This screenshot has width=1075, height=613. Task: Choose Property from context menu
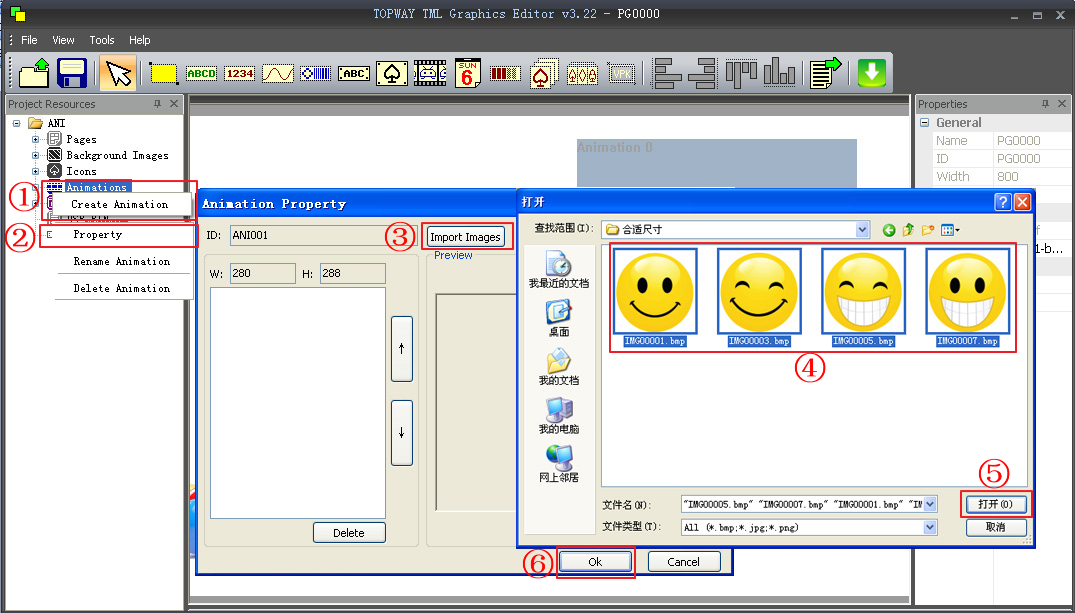click(97, 235)
